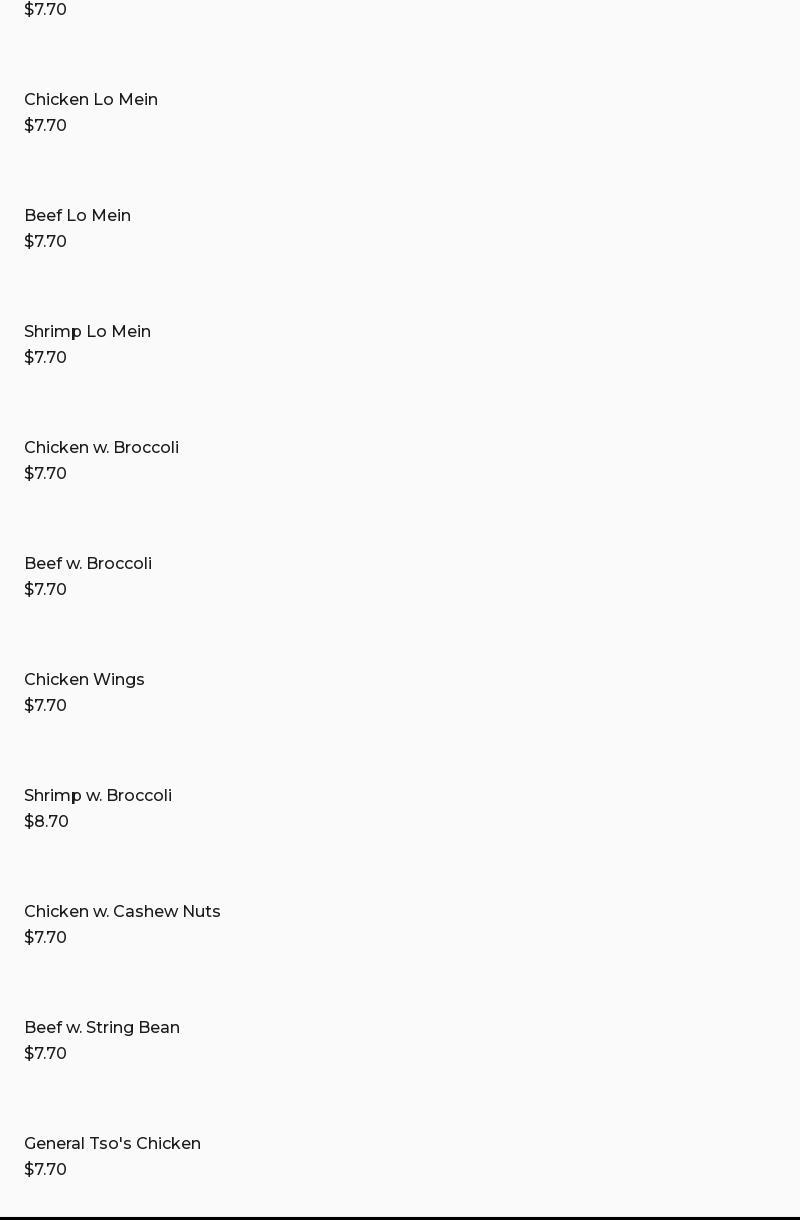800x1220 pixels.
Task: Click the price under Chicken w. Cashew Nuts
Action: (x=45, y=937)
